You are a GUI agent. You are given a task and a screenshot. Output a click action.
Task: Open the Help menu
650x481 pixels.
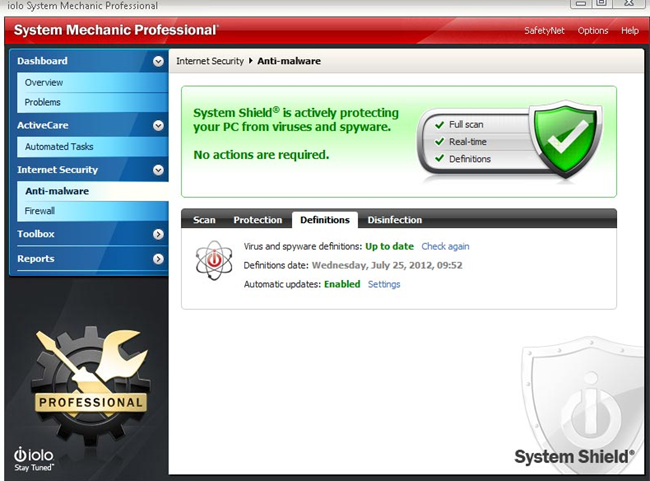[x=630, y=31]
